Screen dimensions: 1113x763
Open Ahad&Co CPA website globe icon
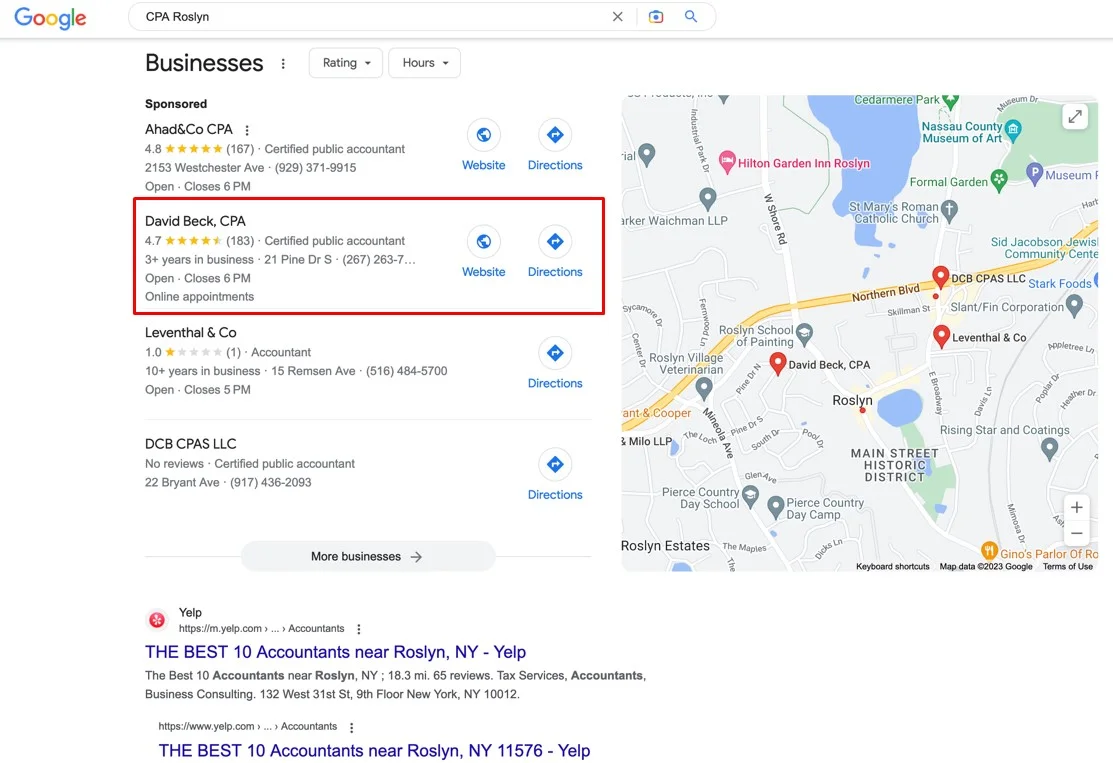483,135
